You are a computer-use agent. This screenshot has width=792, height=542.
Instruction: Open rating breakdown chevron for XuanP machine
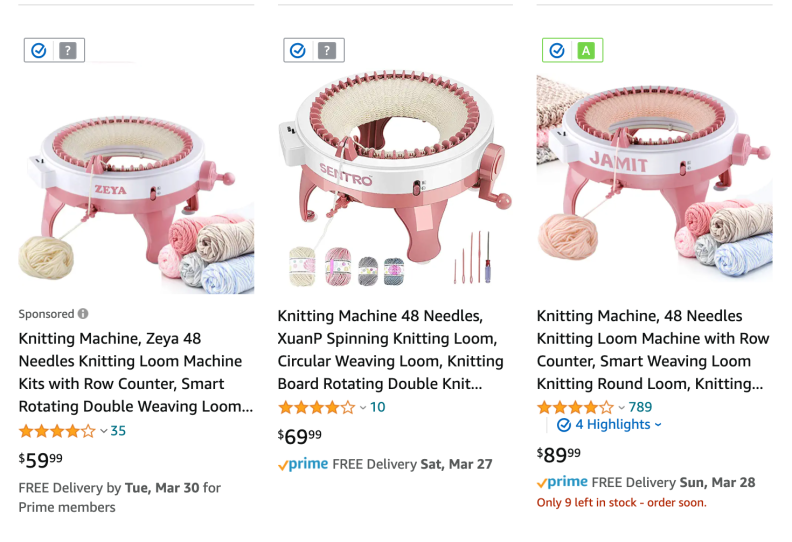pos(363,408)
